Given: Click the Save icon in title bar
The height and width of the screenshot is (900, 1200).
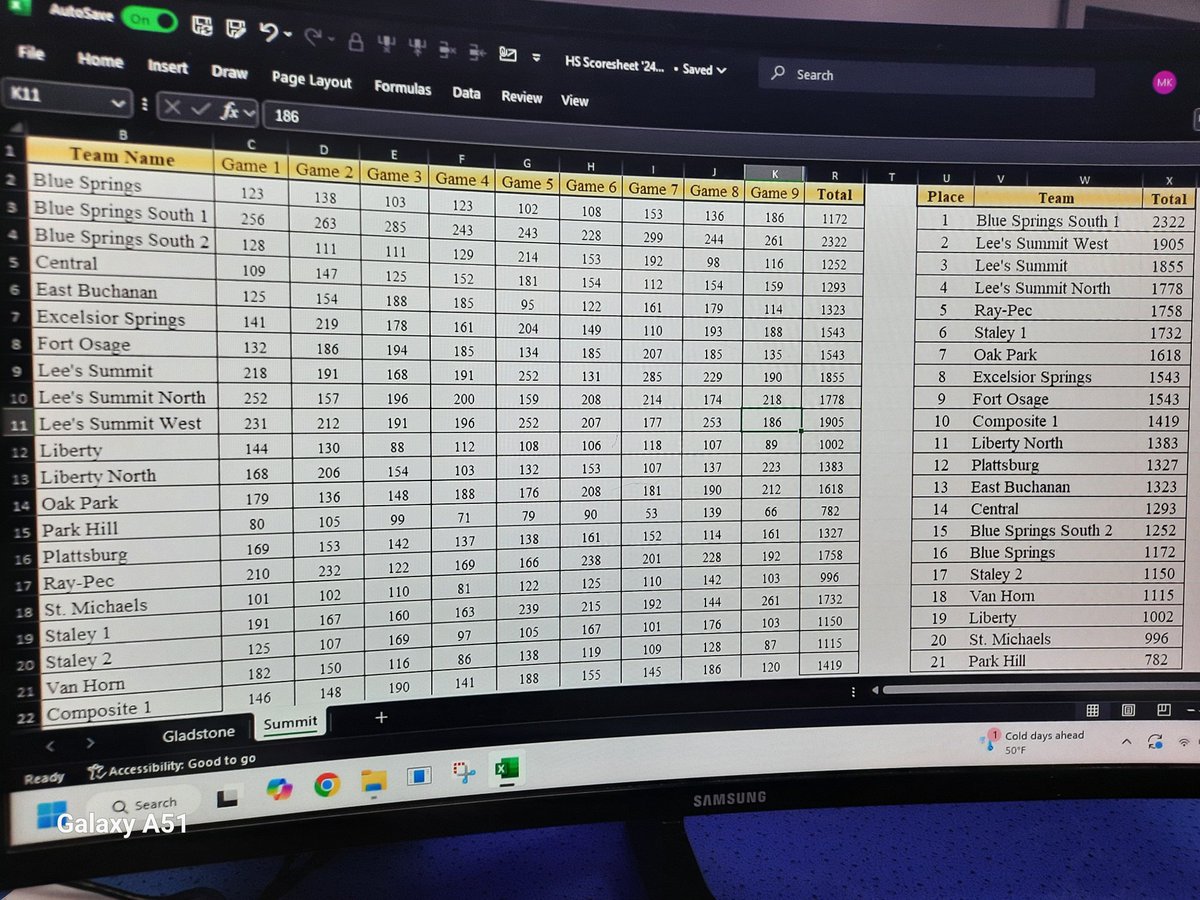Looking at the screenshot, I should click(x=201, y=26).
